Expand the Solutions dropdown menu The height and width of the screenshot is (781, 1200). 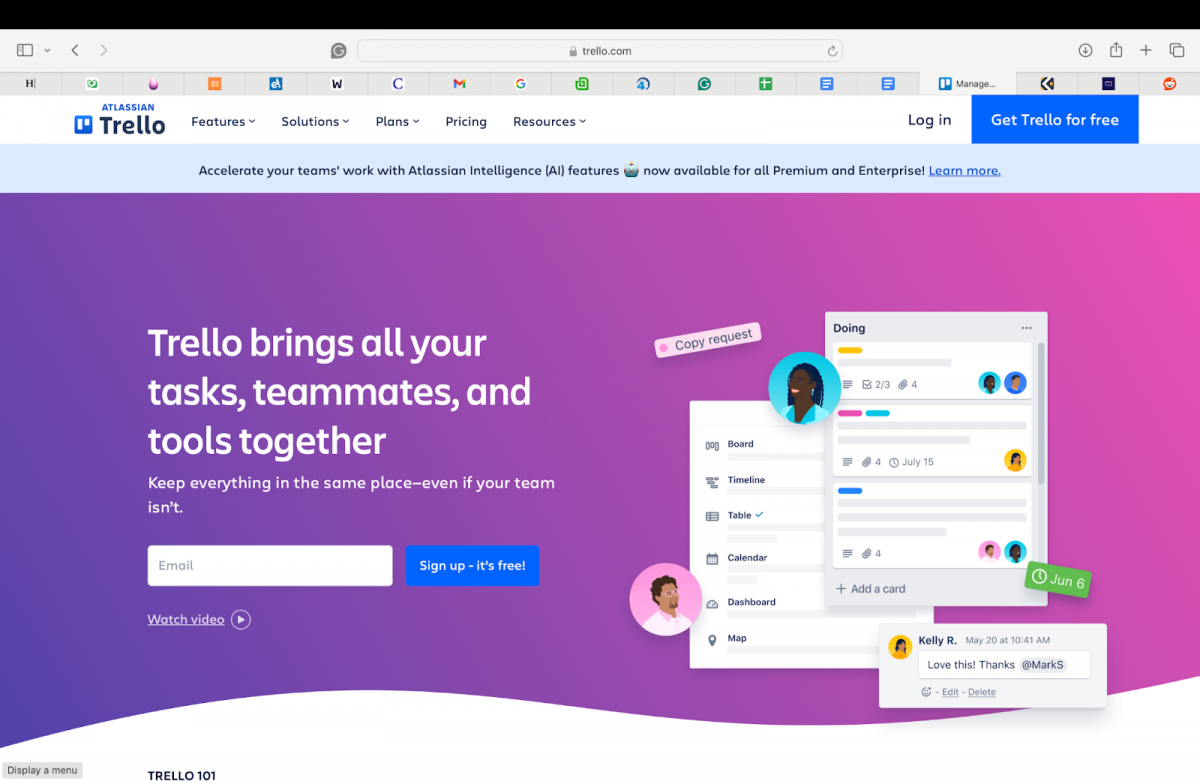(x=315, y=121)
